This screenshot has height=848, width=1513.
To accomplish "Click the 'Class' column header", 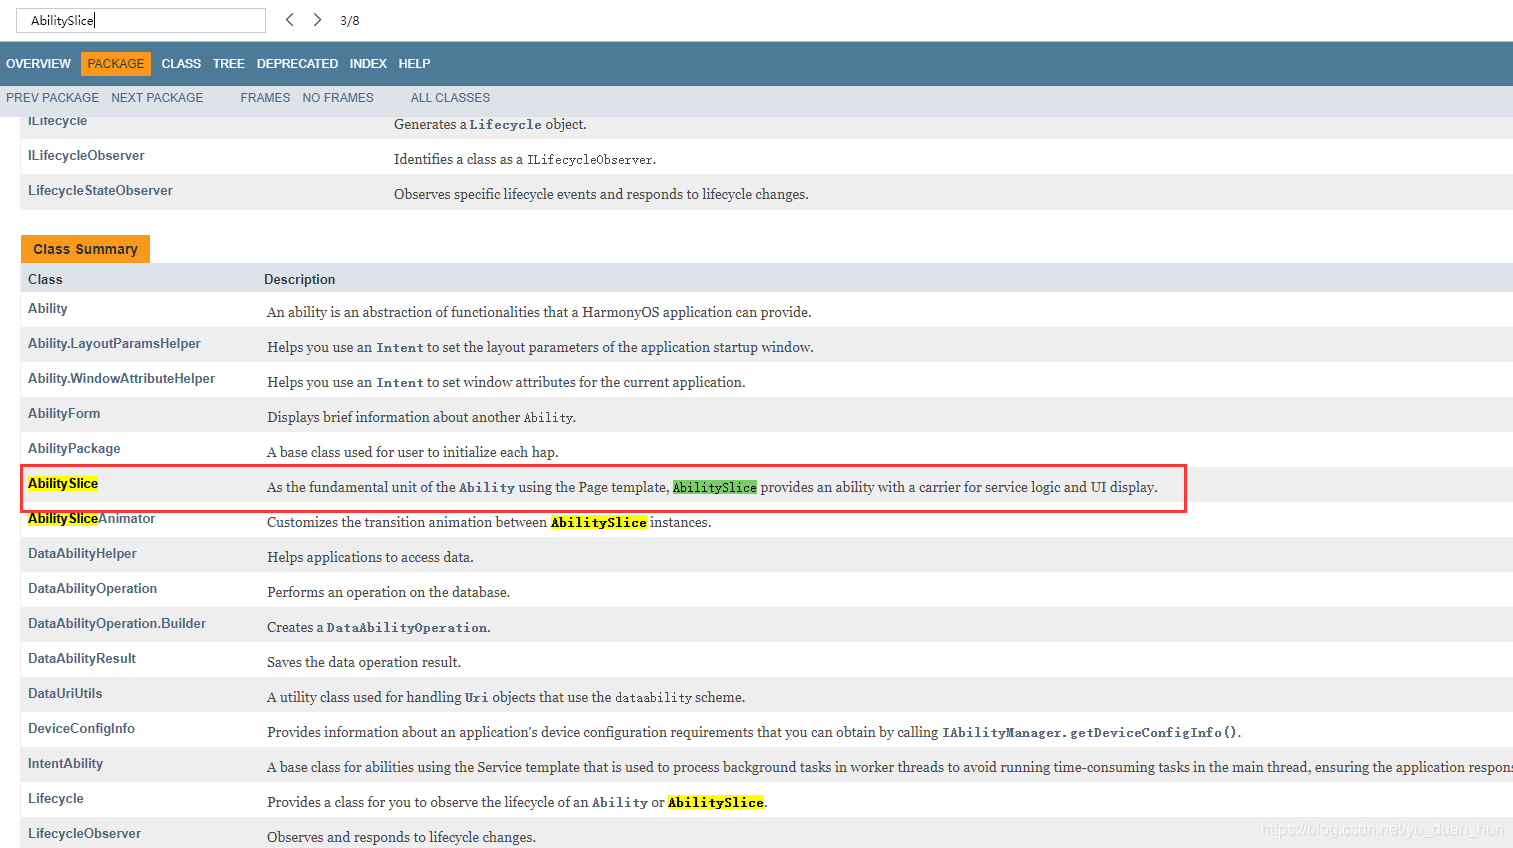I will coord(45,280).
